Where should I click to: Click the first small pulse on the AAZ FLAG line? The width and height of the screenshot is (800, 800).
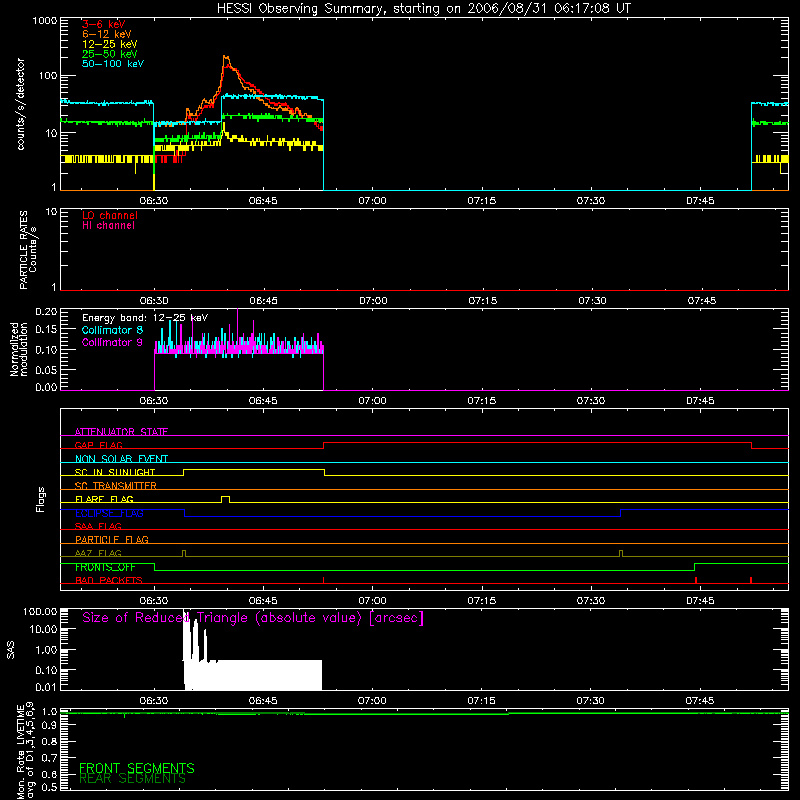pyautogui.click(x=184, y=553)
